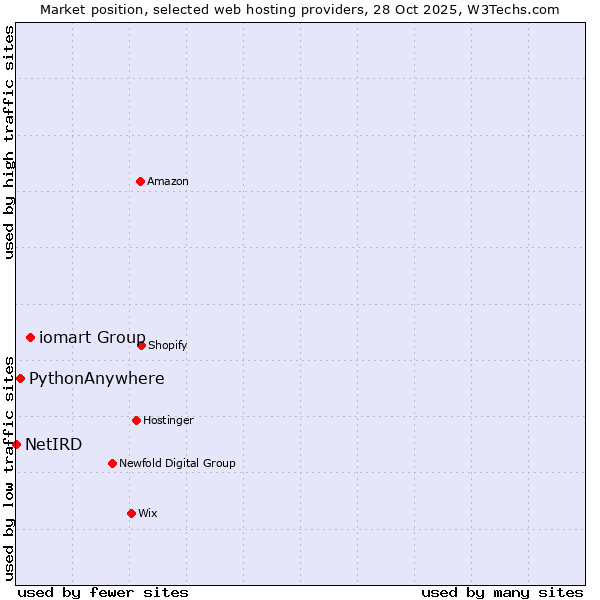Click the iomart Group text label
600x600 pixels.
pyautogui.click(x=92, y=338)
